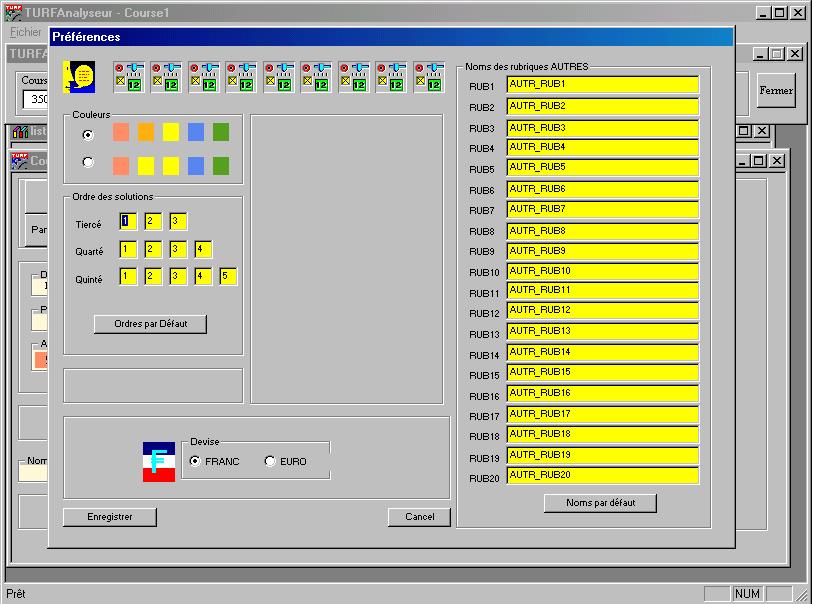This screenshot has width=813, height=604.
Task: Edit the RUB18 name field AUTR_RUB18
Action: click(x=602, y=435)
